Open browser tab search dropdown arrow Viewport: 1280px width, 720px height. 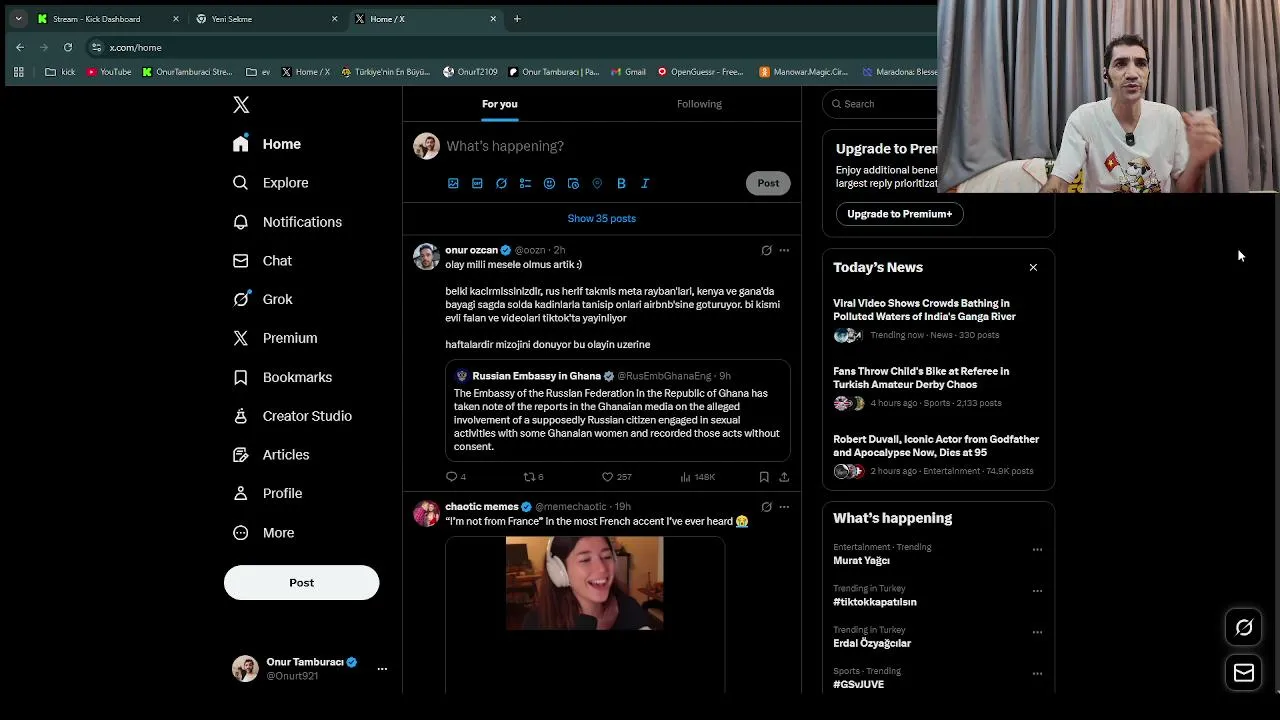point(18,19)
